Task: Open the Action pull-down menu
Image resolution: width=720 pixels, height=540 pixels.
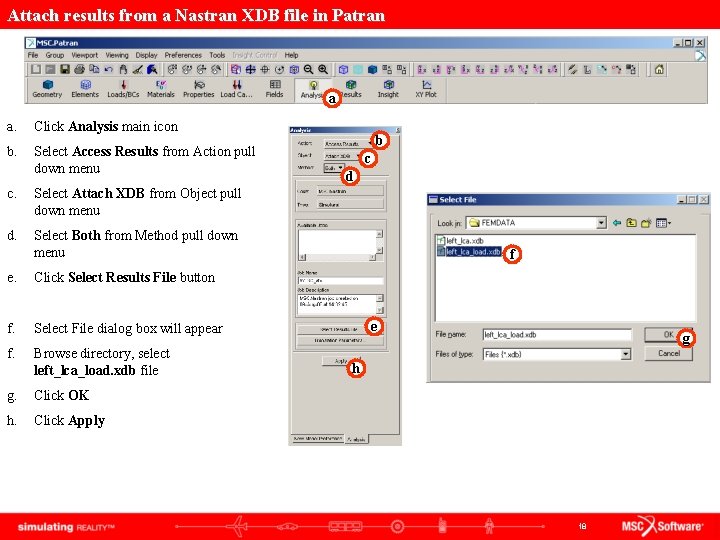Action: click(x=347, y=144)
